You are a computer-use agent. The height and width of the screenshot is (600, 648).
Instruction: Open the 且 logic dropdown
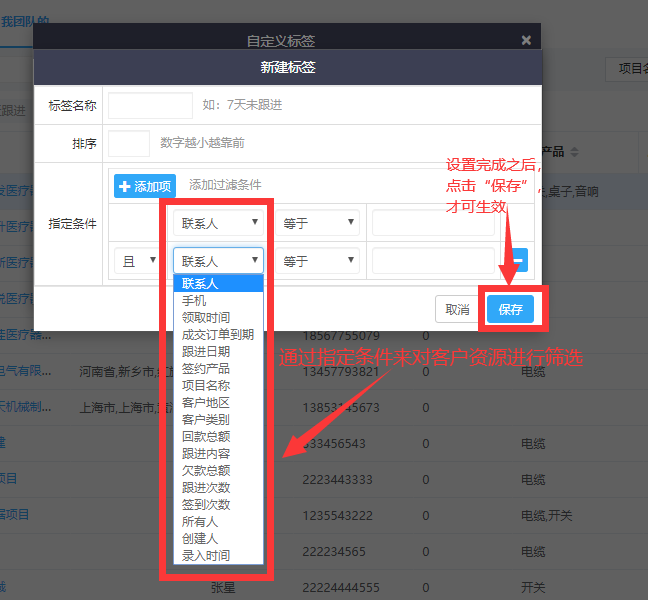[137, 261]
